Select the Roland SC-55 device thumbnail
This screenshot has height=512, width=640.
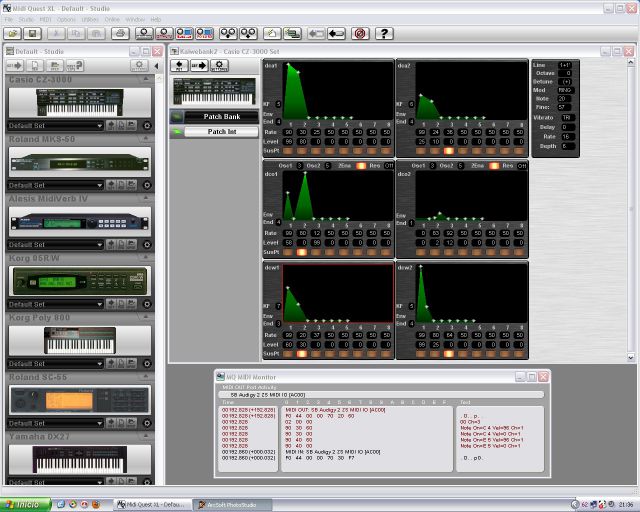(x=79, y=400)
